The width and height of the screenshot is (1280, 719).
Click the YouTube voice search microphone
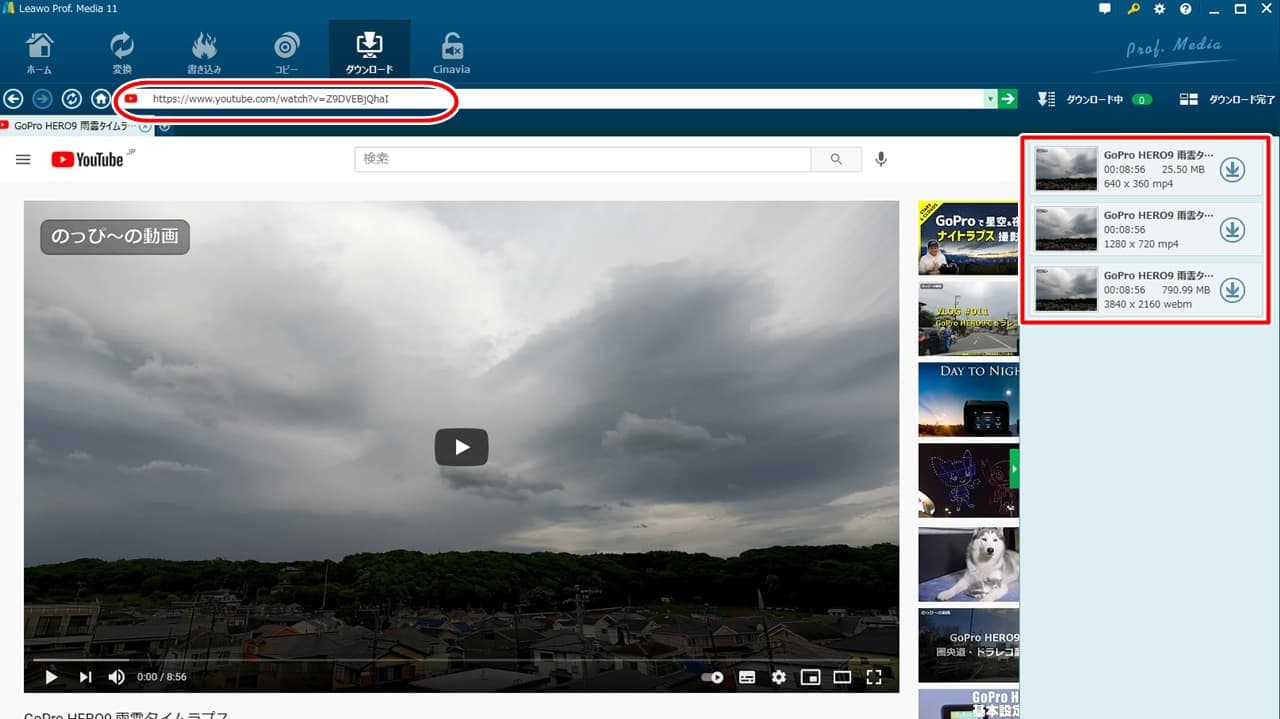pos(881,159)
